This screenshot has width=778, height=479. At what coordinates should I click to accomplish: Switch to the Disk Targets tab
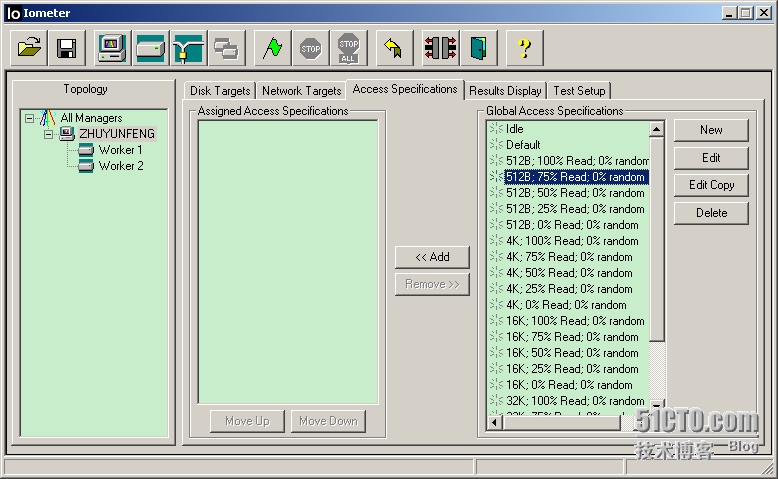pyautogui.click(x=220, y=91)
